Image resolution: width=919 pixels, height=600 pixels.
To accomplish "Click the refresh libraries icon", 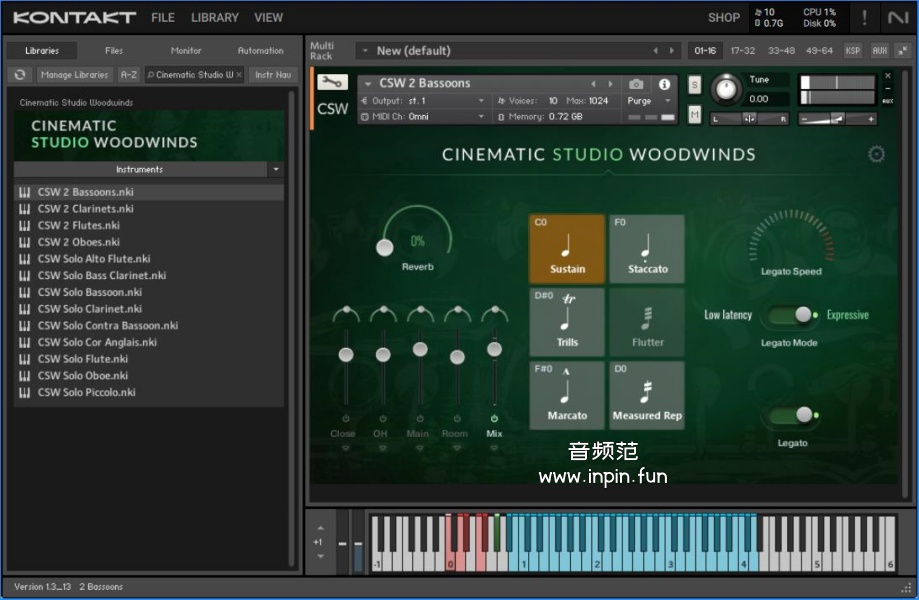I will coord(20,75).
